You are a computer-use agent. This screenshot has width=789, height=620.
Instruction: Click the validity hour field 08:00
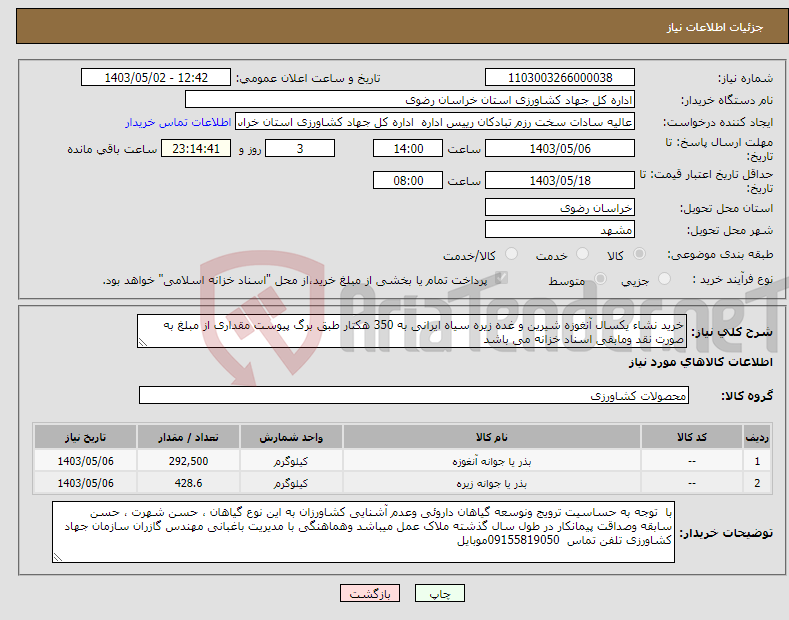408,180
